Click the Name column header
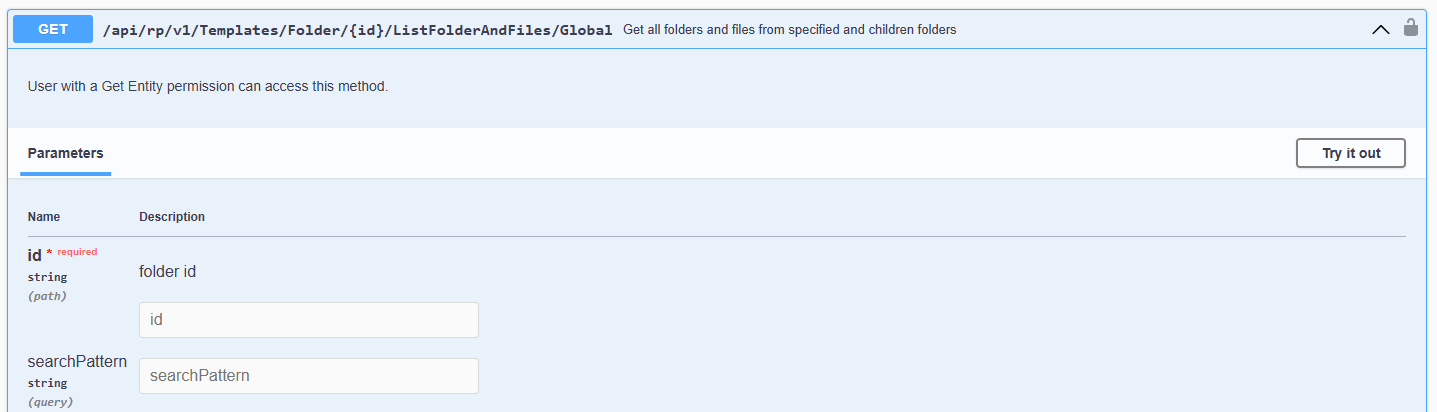Image resolution: width=1437 pixels, height=412 pixels. point(44,217)
